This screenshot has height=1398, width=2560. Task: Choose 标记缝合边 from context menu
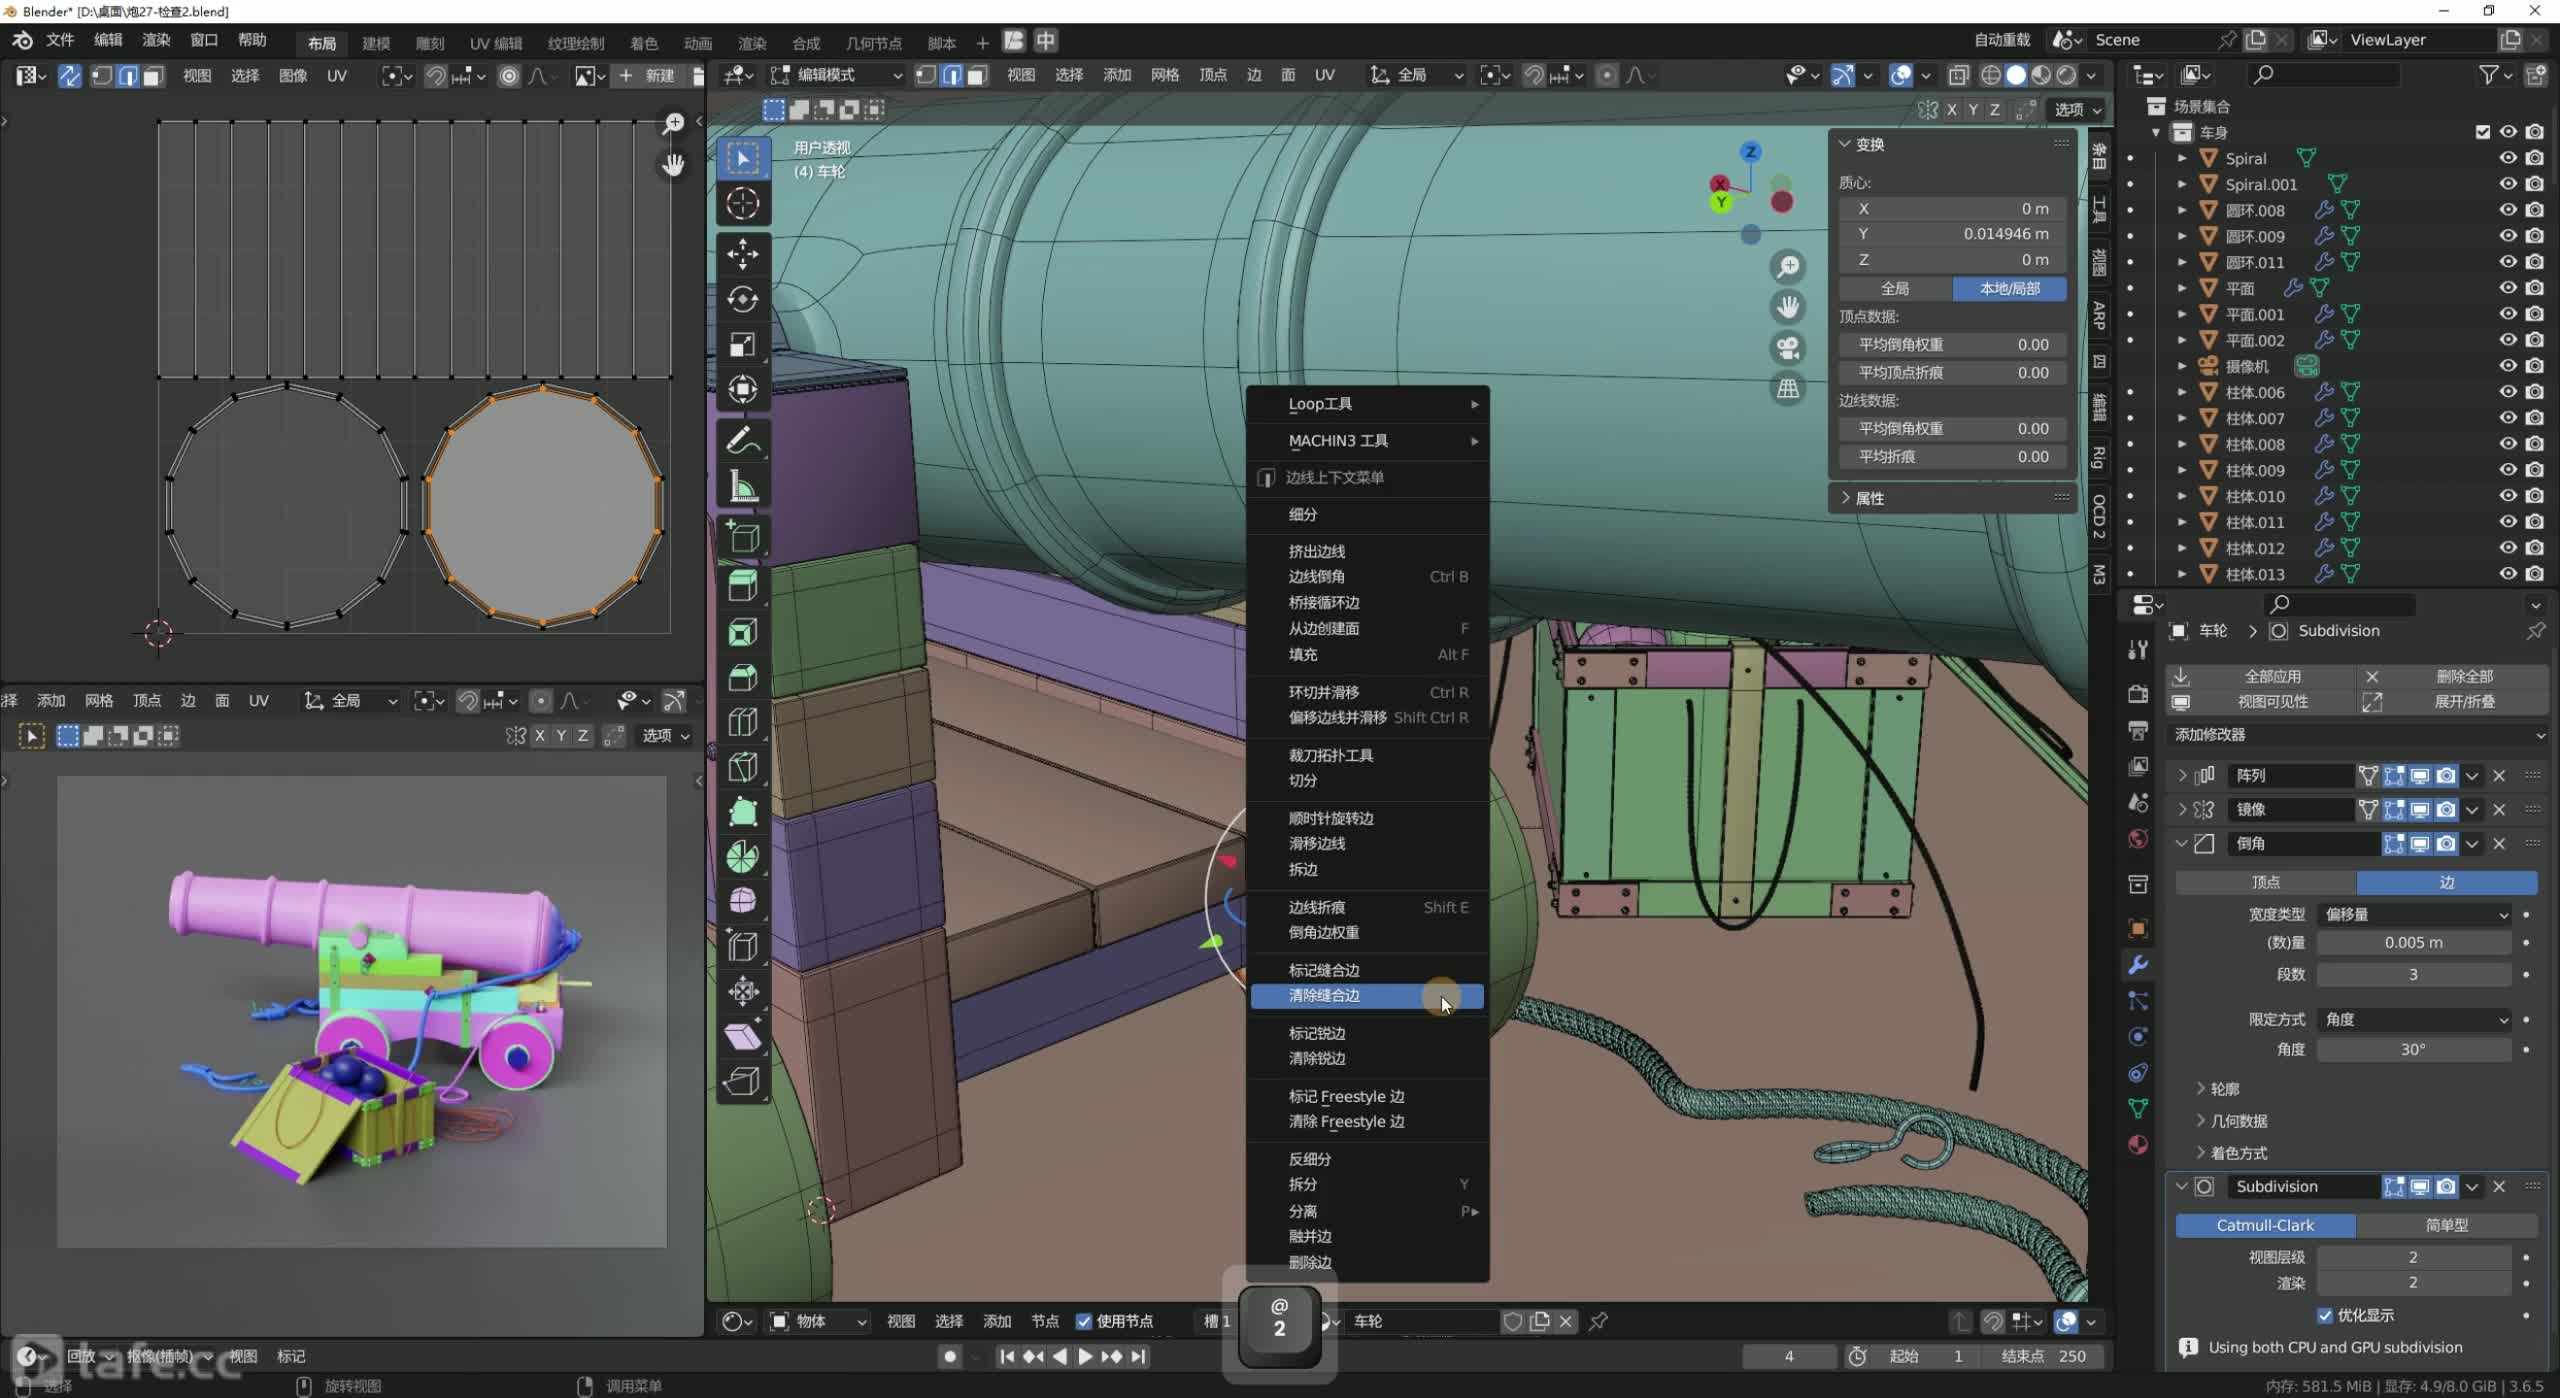click(x=1367, y=970)
